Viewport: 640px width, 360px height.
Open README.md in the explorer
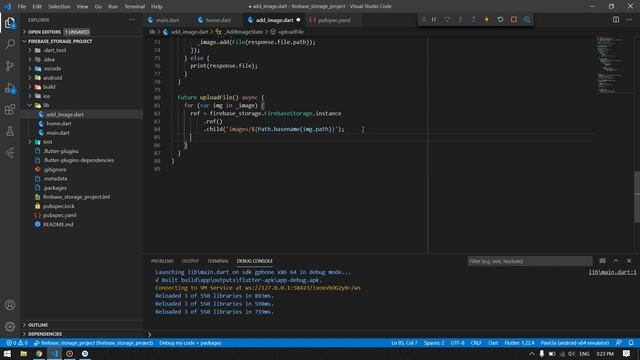58,224
